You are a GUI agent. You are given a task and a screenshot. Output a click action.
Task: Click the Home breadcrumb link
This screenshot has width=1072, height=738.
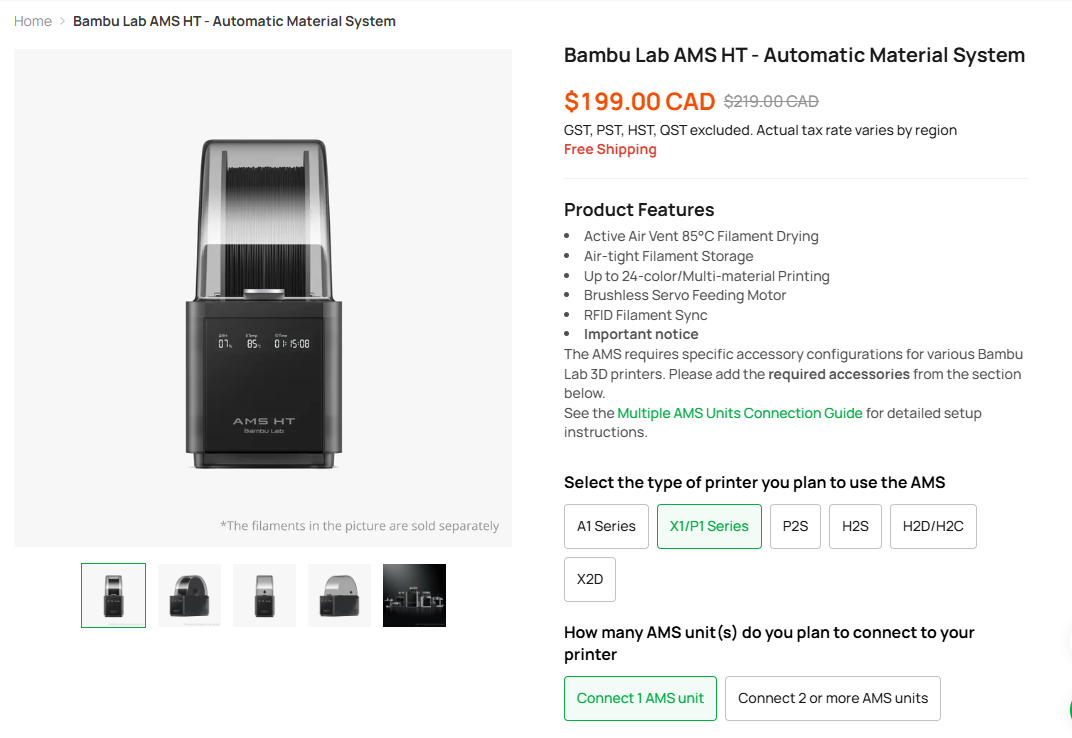tap(33, 21)
